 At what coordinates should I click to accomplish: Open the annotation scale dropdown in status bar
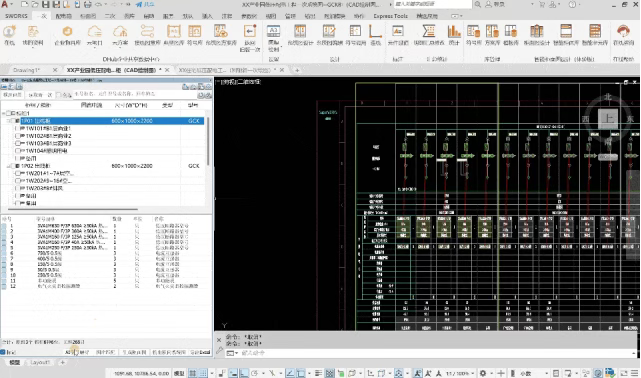click(x=473, y=373)
